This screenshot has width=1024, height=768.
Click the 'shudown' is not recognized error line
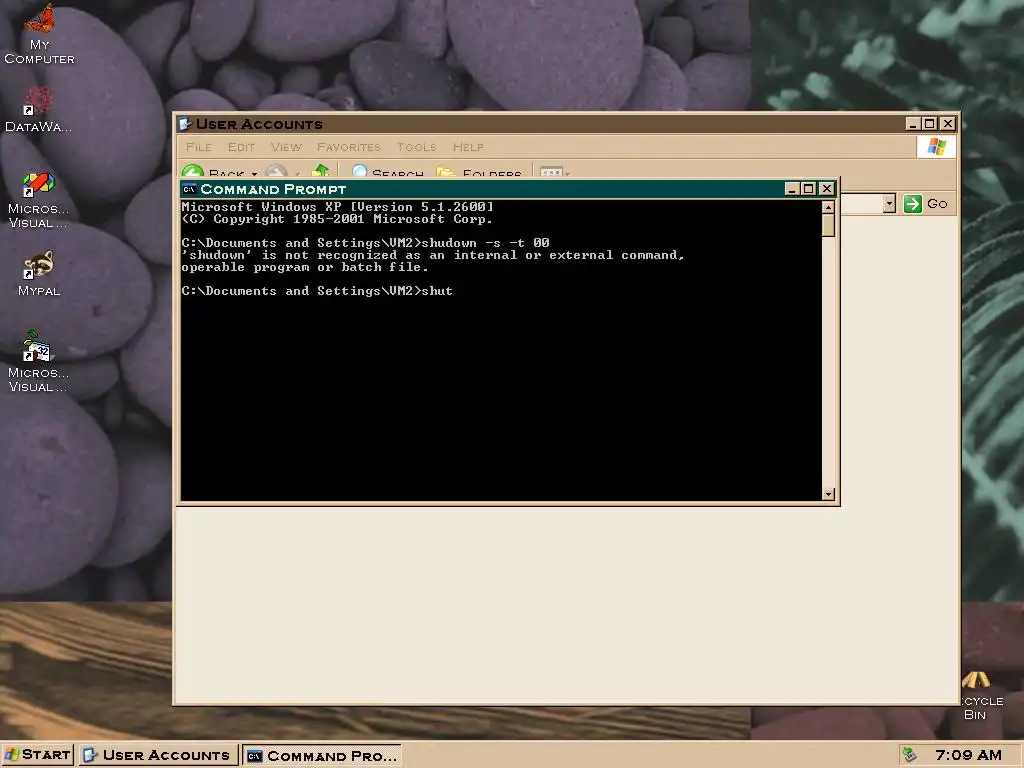point(433,255)
